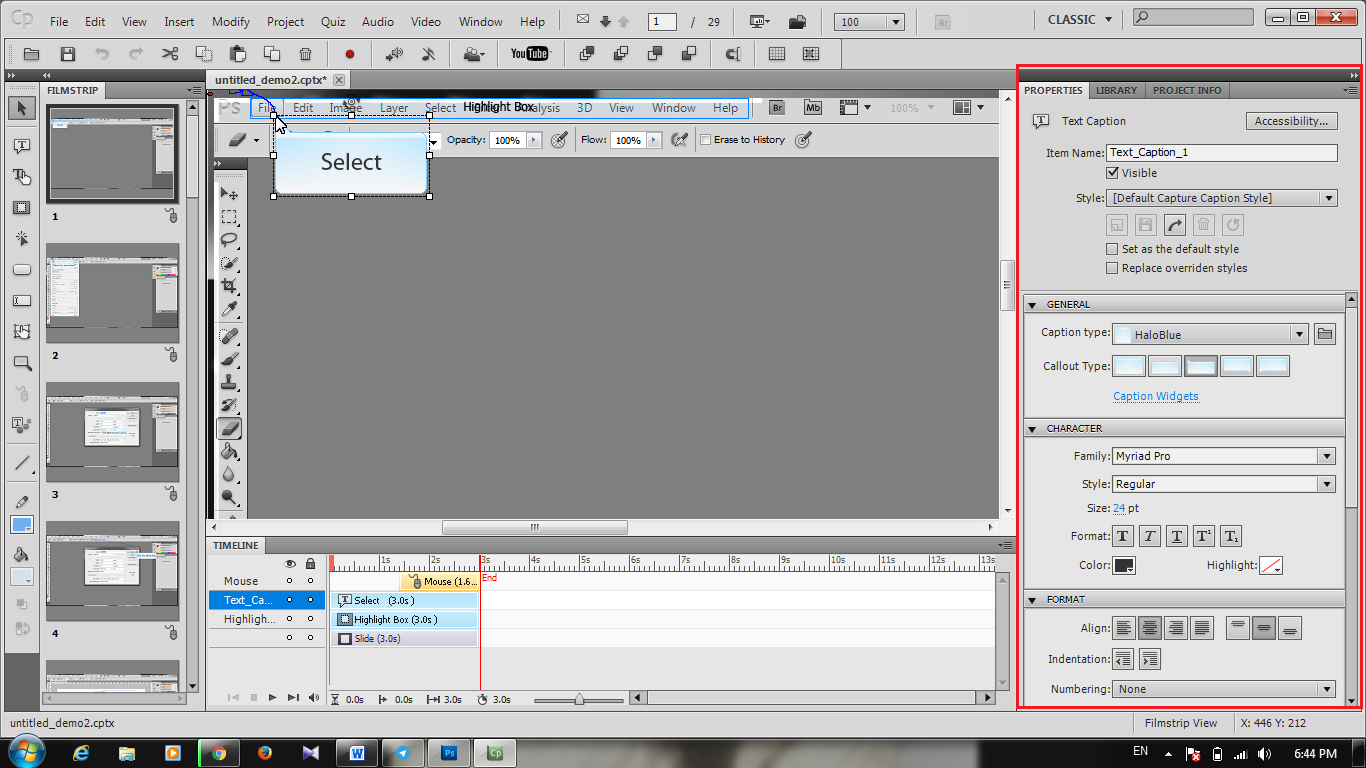Apply Italic text format
The image size is (1366, 768).
[1150, 537]
